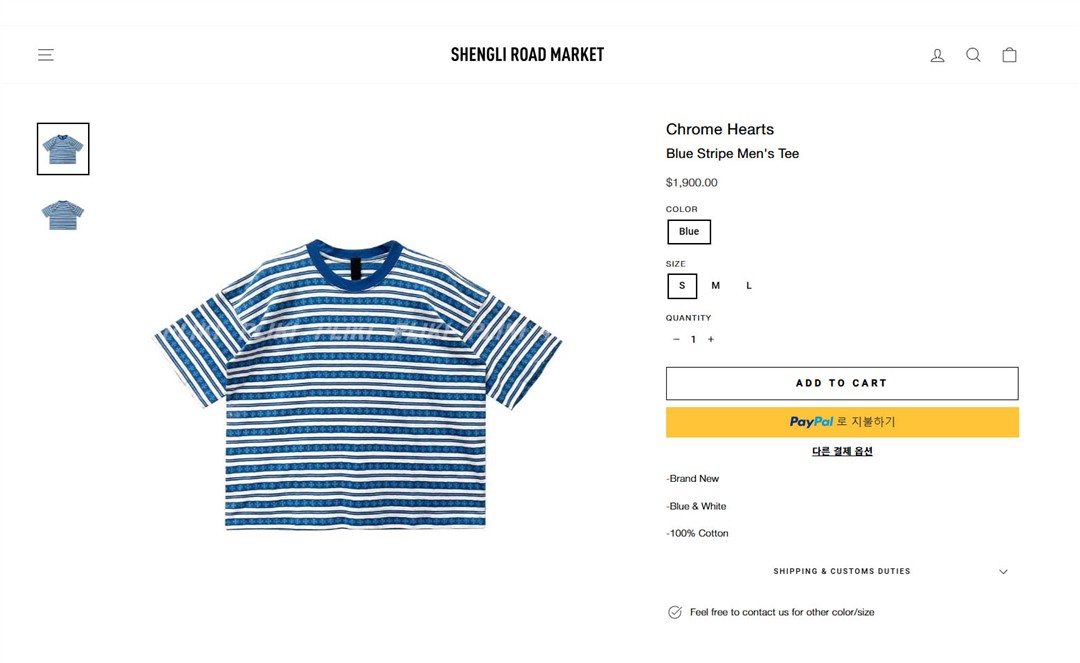Choose size M

pyautogui.click(x=715, y=286)
